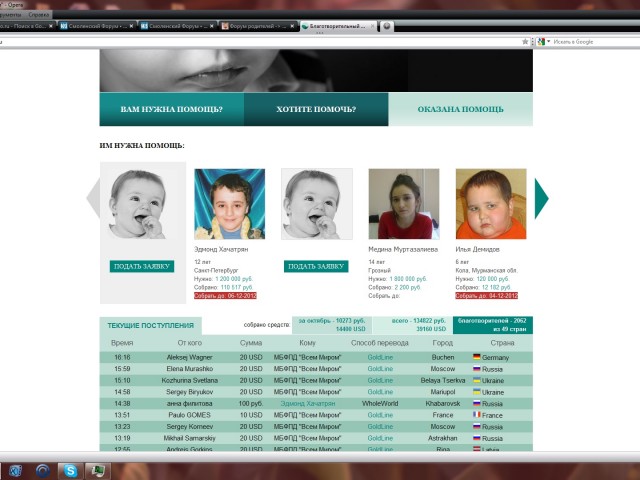Open Skype from the taskbar
This screenshot has height=480, width=640.
coord(71,469)
